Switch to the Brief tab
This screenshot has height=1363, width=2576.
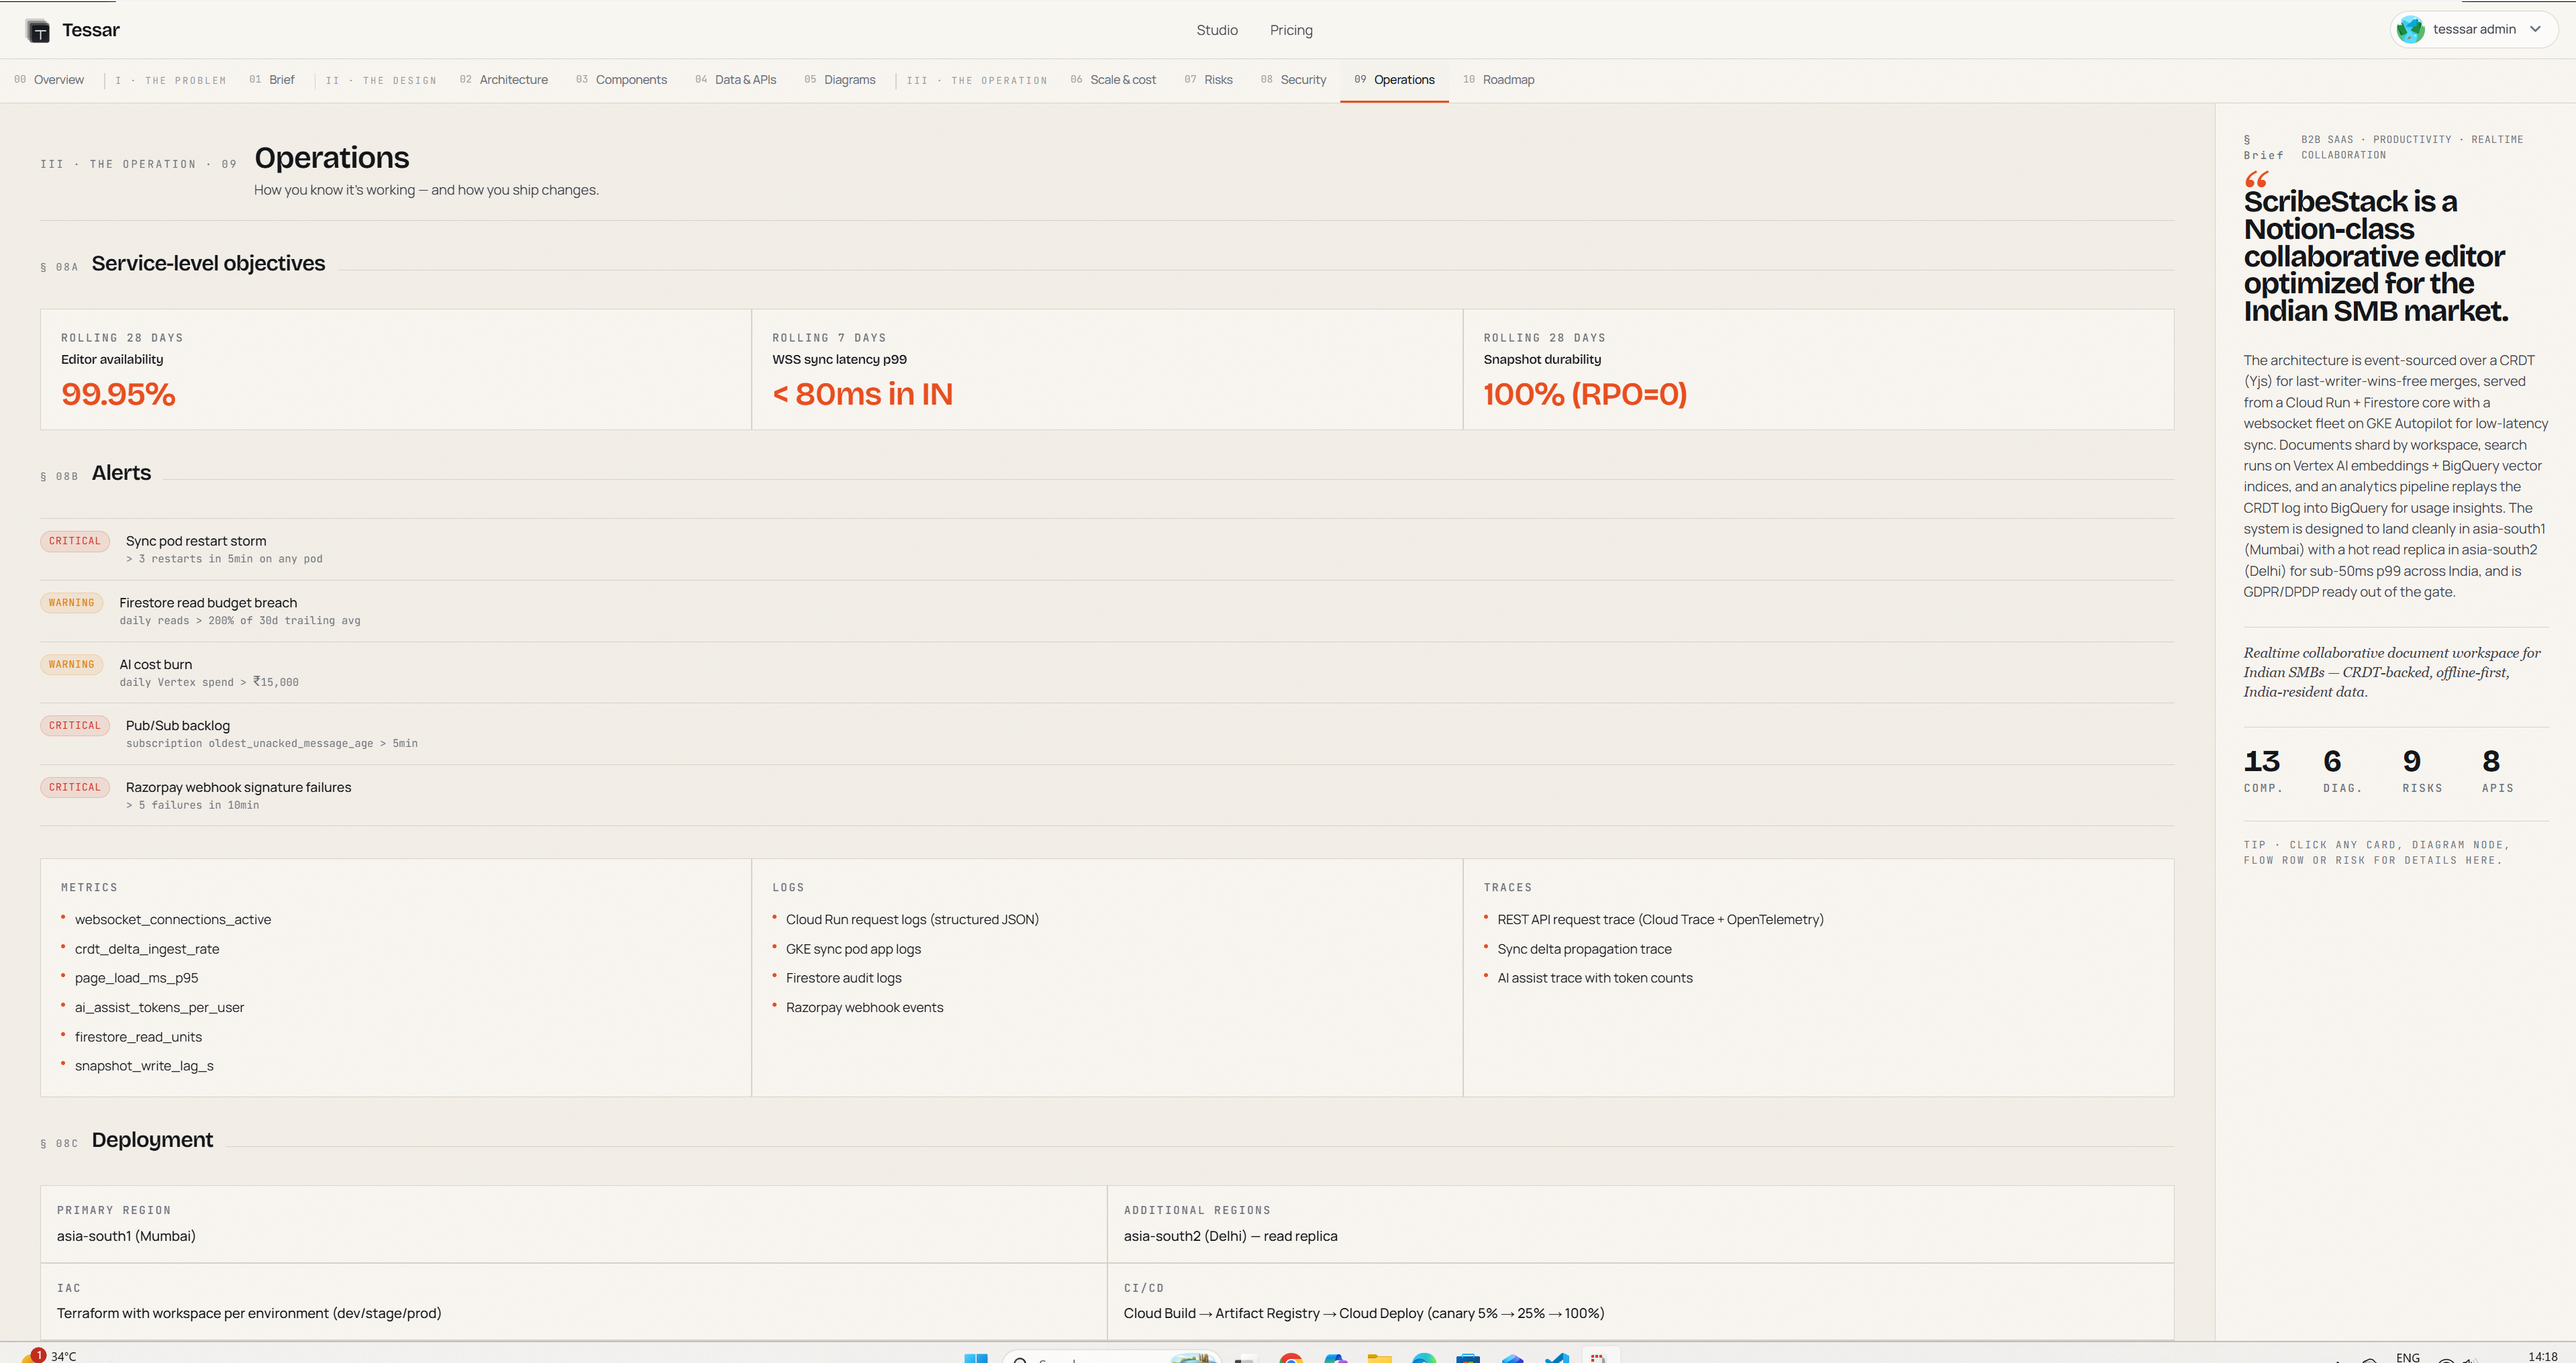tap(272, 80)
